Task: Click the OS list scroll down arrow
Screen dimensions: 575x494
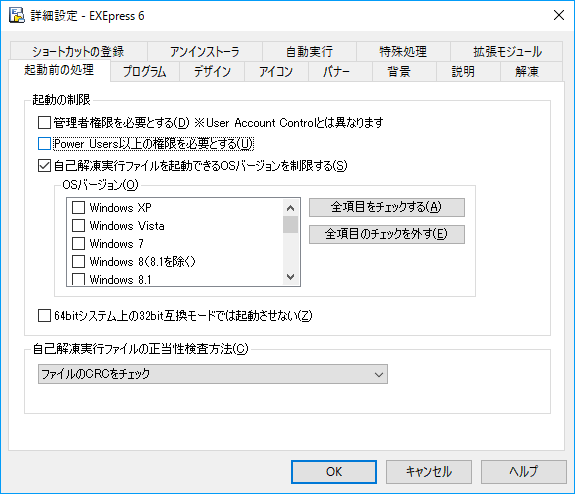Action: [290, 277]
